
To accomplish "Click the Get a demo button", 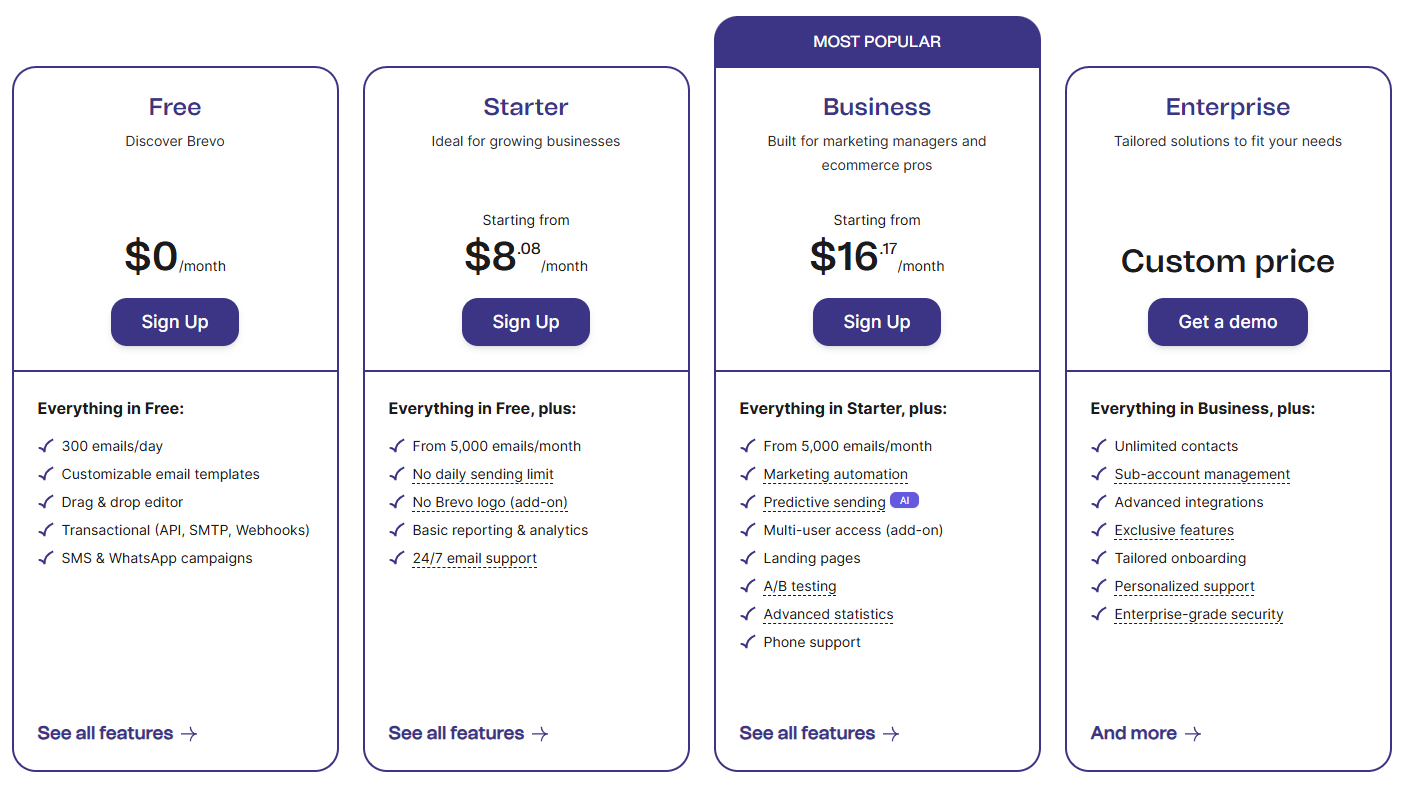I will pos(1227,322).
